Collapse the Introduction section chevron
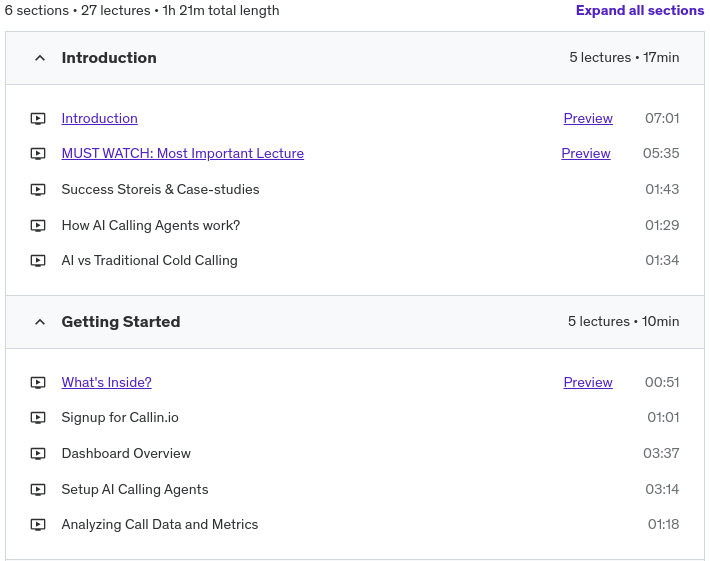 (40, 58)
